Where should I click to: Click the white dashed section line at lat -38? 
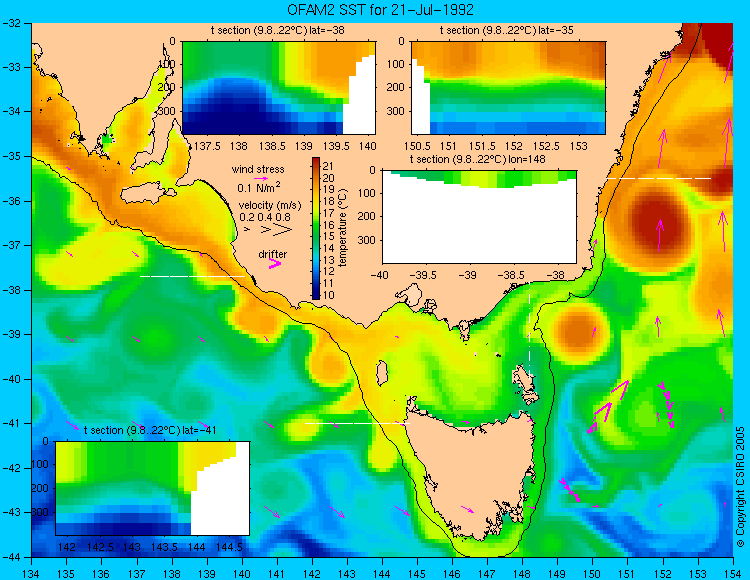click(192, 276)
